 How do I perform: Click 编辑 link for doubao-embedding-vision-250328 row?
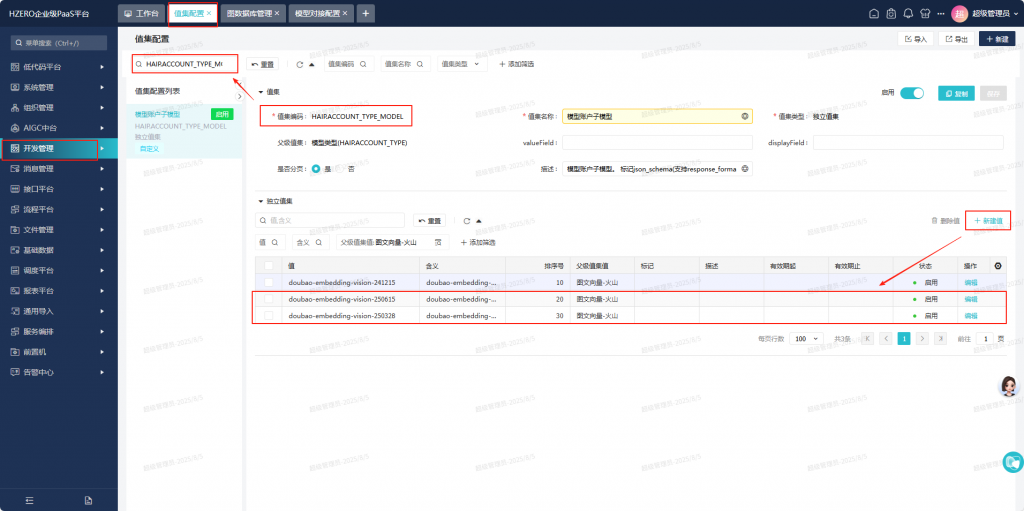970,316
